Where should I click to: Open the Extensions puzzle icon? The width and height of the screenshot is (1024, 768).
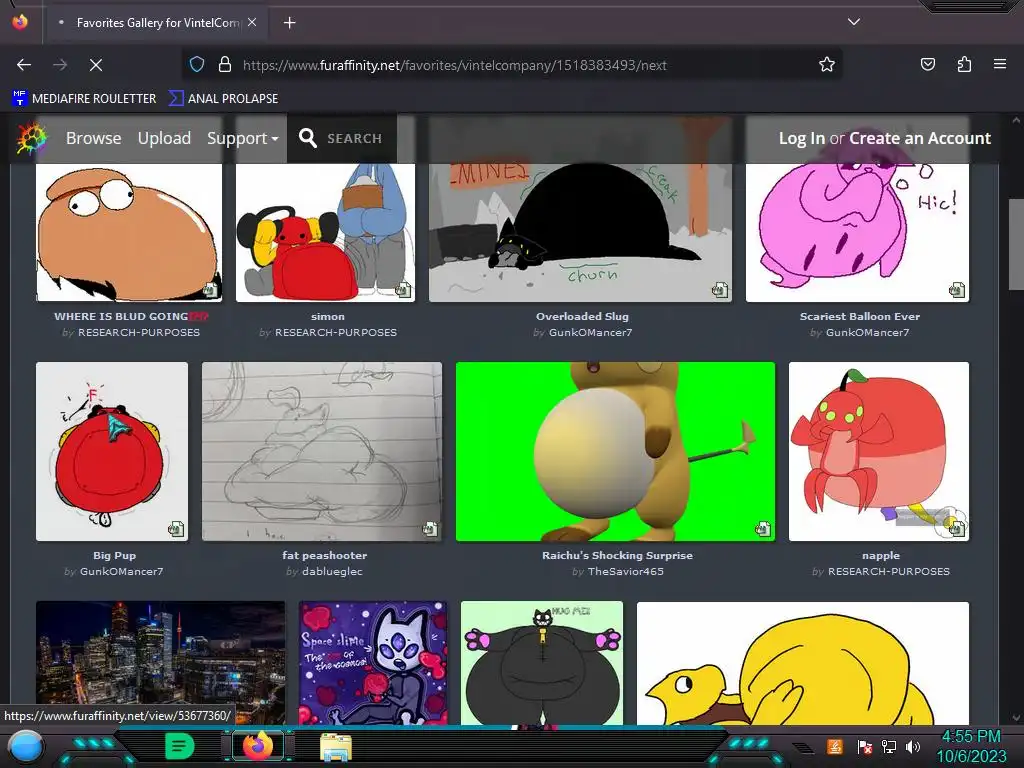(964, 64)
